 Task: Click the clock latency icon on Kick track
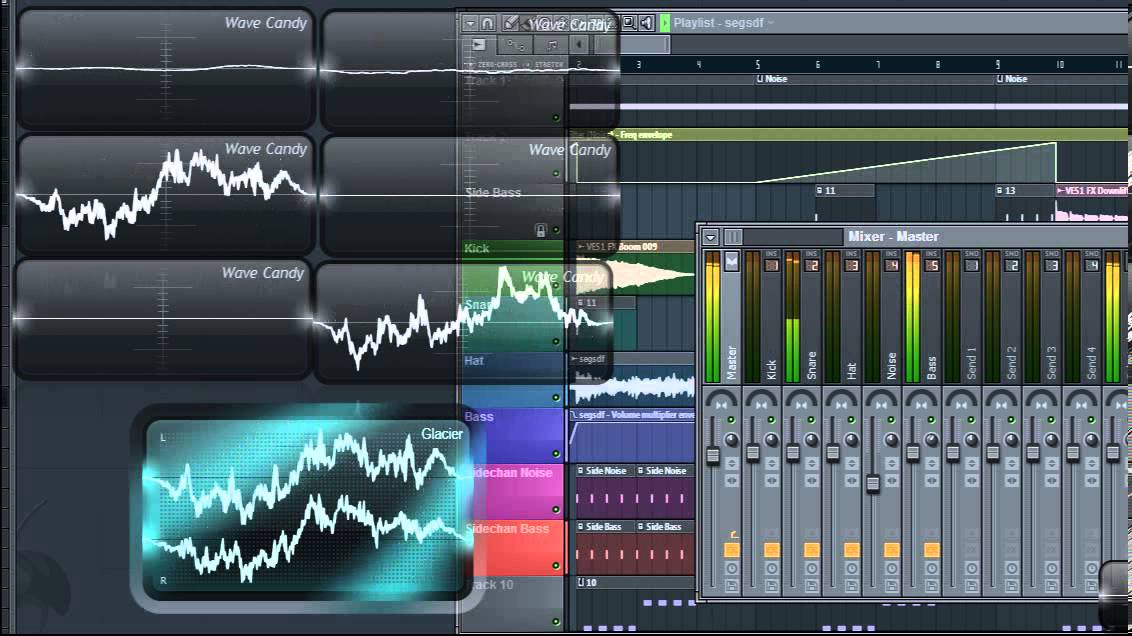point(772,569)
